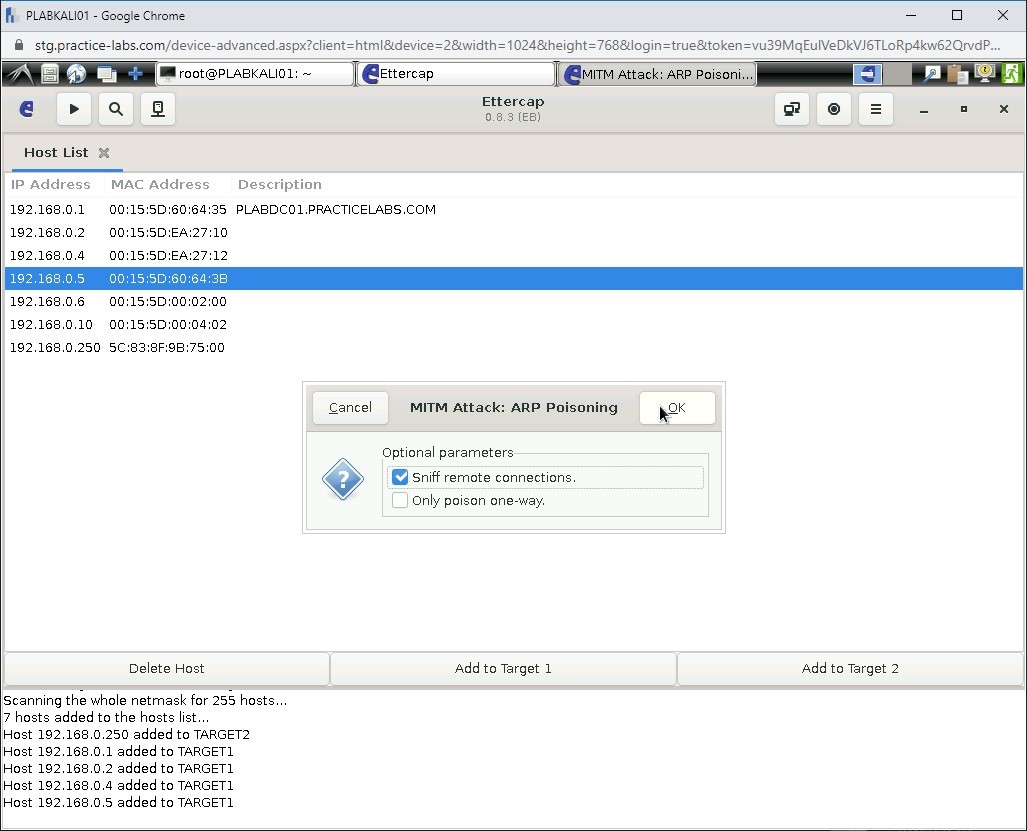Click the Add to Target 2 button
The width and height of the screenshot is (1027, 831).
tap(850, 668)
